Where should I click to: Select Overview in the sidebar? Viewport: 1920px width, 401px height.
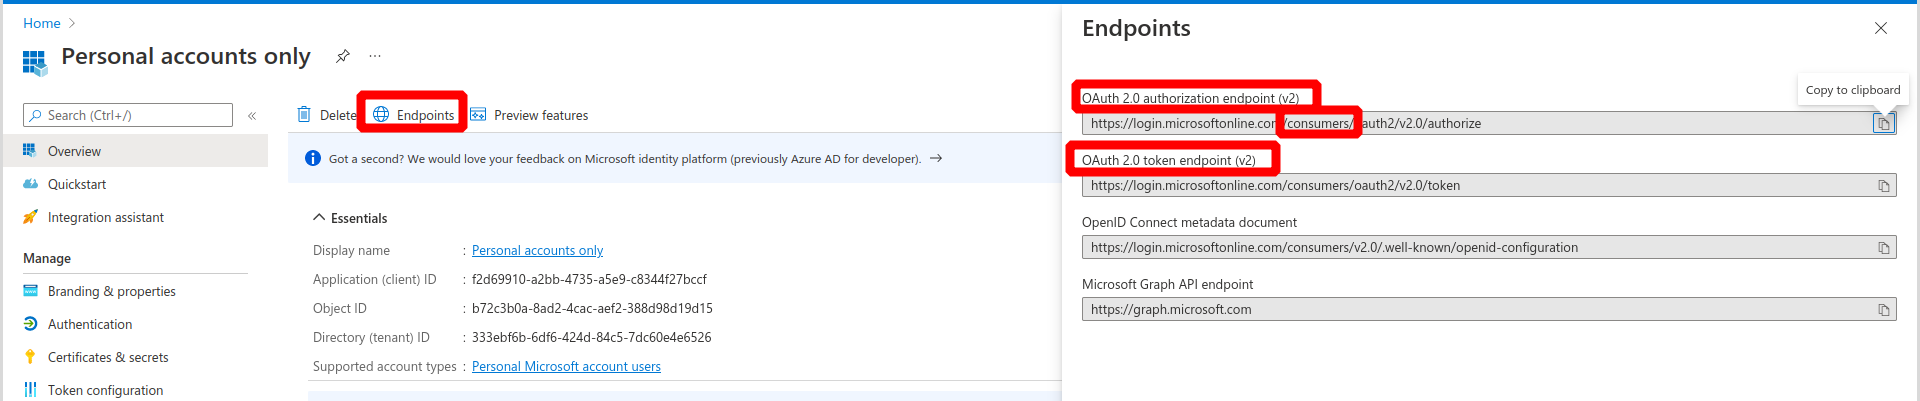[x=74, y=151]
